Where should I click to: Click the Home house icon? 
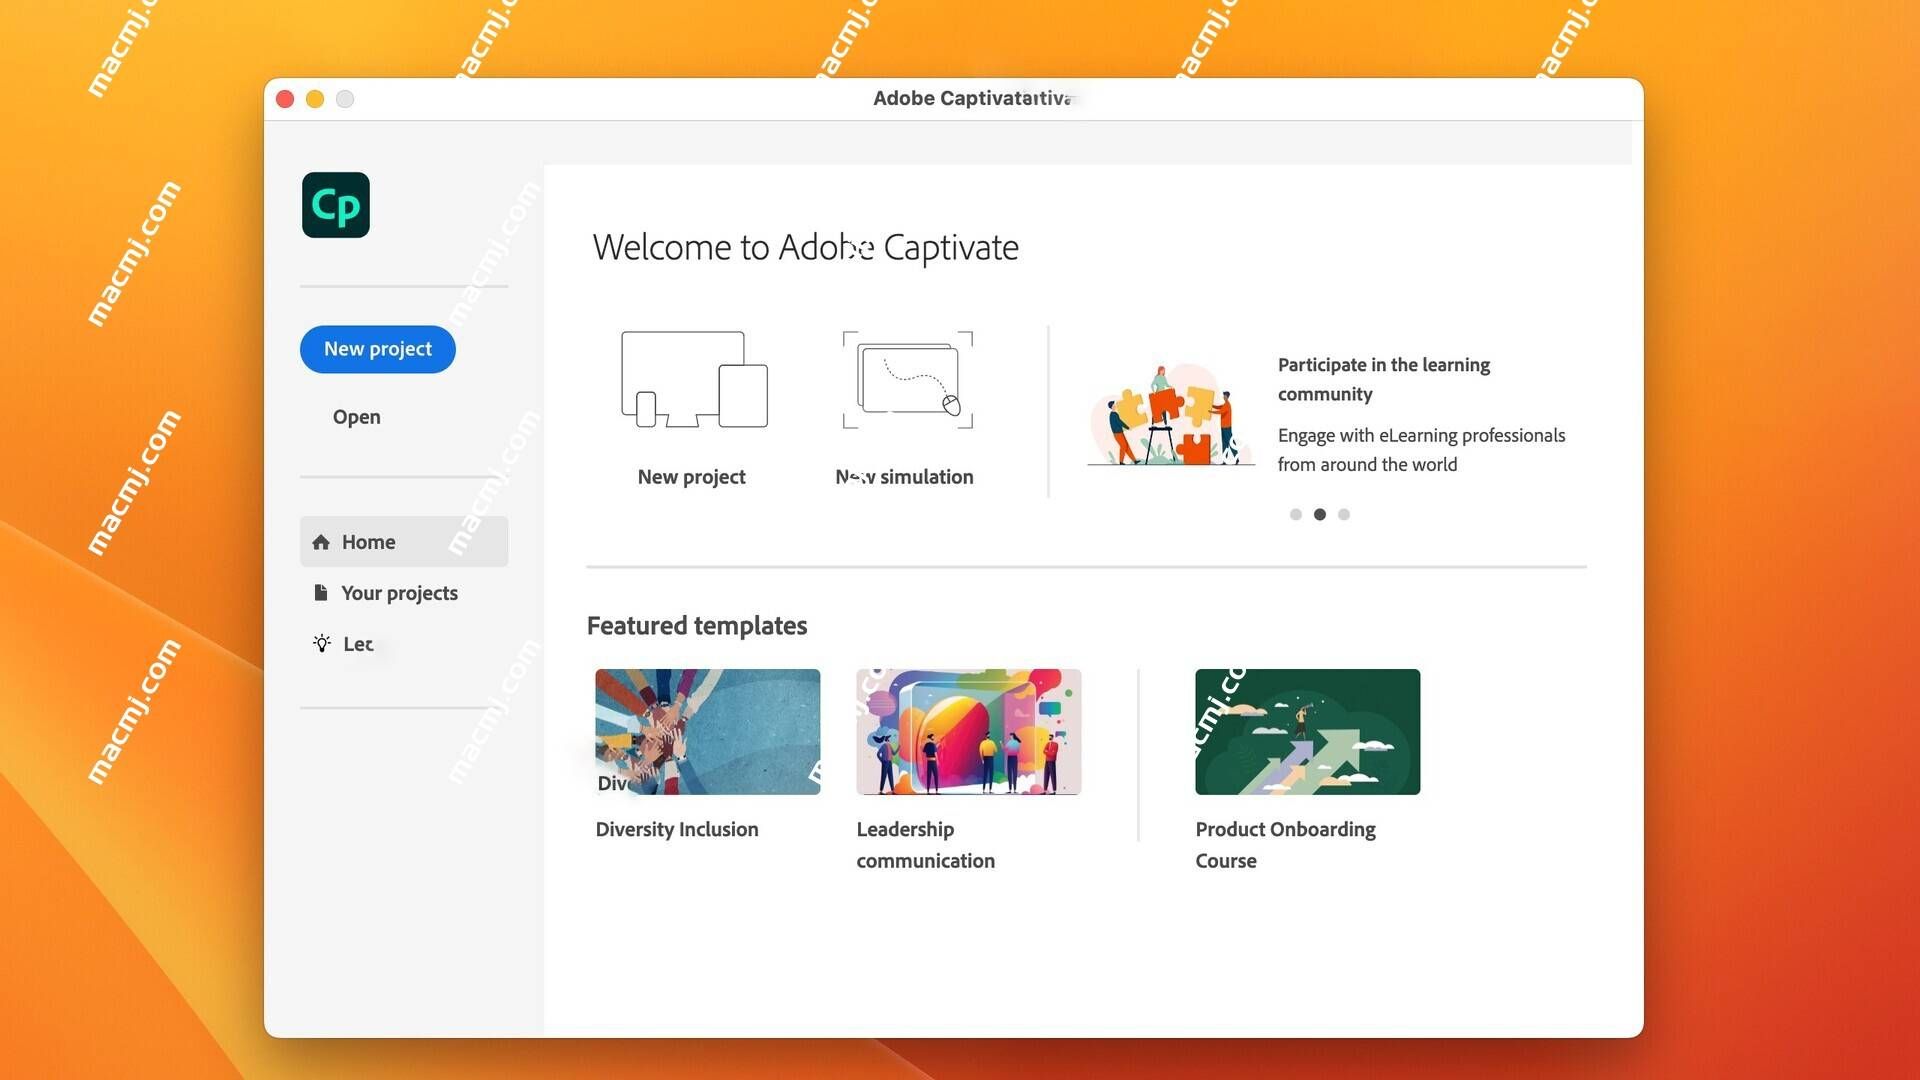pyautogui.click(x=321, y=542)
